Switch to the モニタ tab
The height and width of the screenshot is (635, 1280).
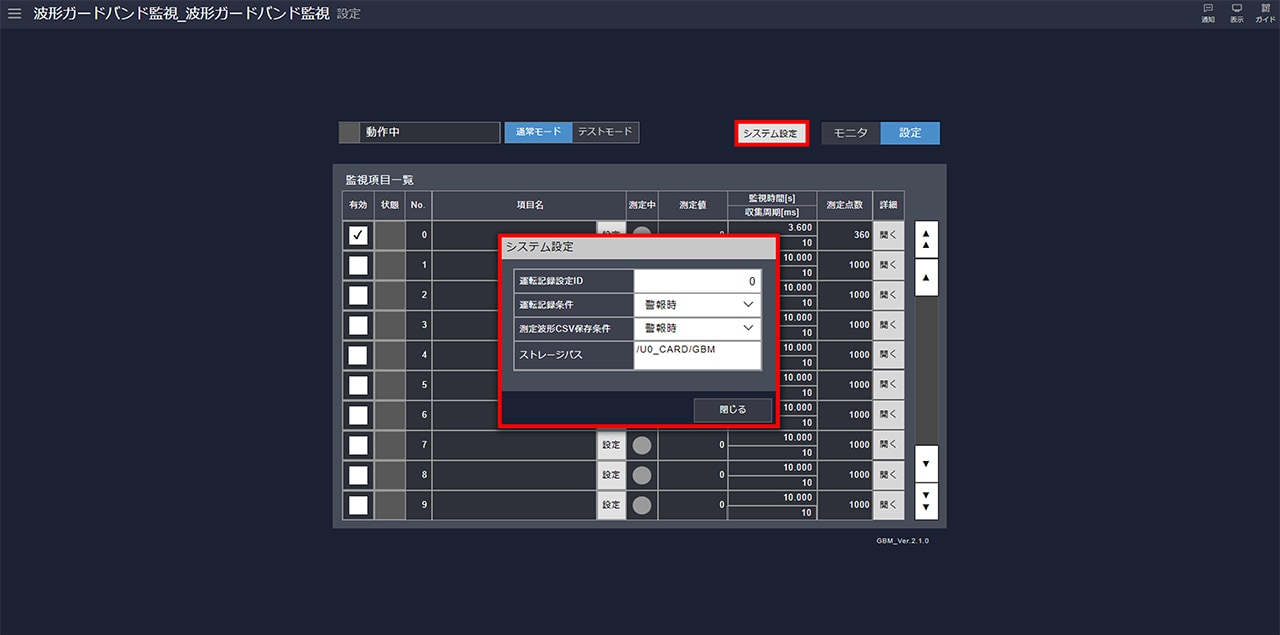click(850, 133)
